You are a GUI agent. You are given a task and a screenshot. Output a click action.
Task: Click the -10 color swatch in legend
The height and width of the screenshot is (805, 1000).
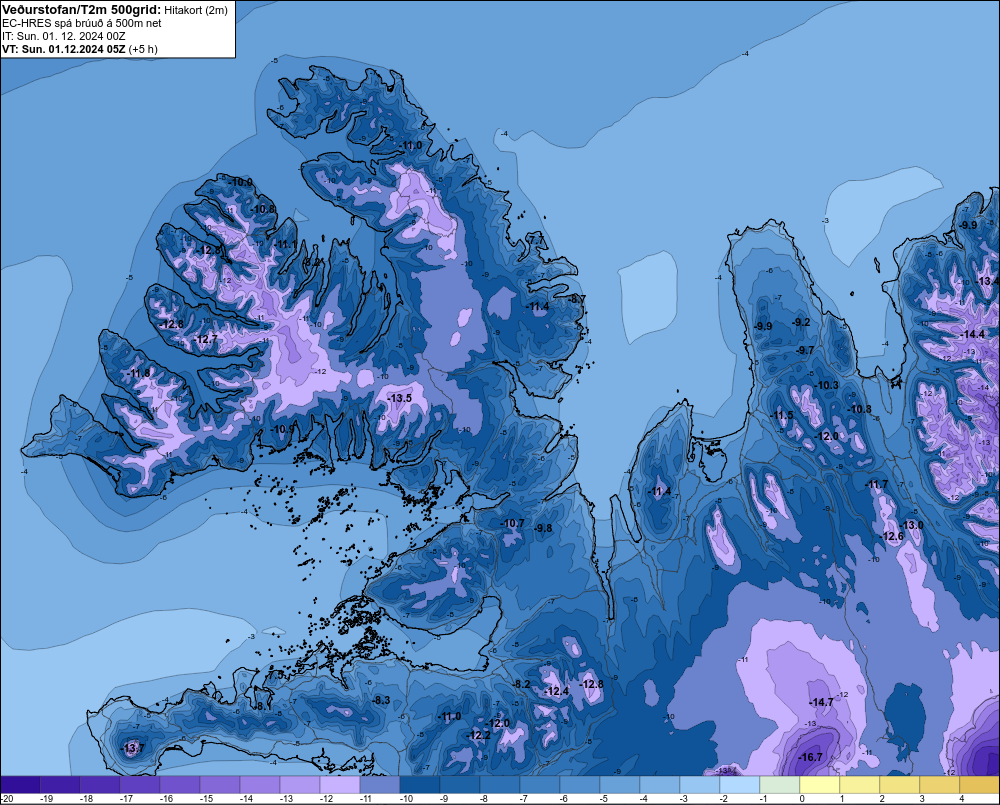[420, 784]
